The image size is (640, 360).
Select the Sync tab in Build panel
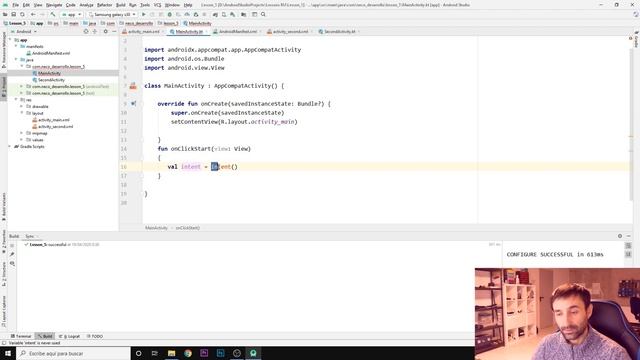click(x=30, y=236)
